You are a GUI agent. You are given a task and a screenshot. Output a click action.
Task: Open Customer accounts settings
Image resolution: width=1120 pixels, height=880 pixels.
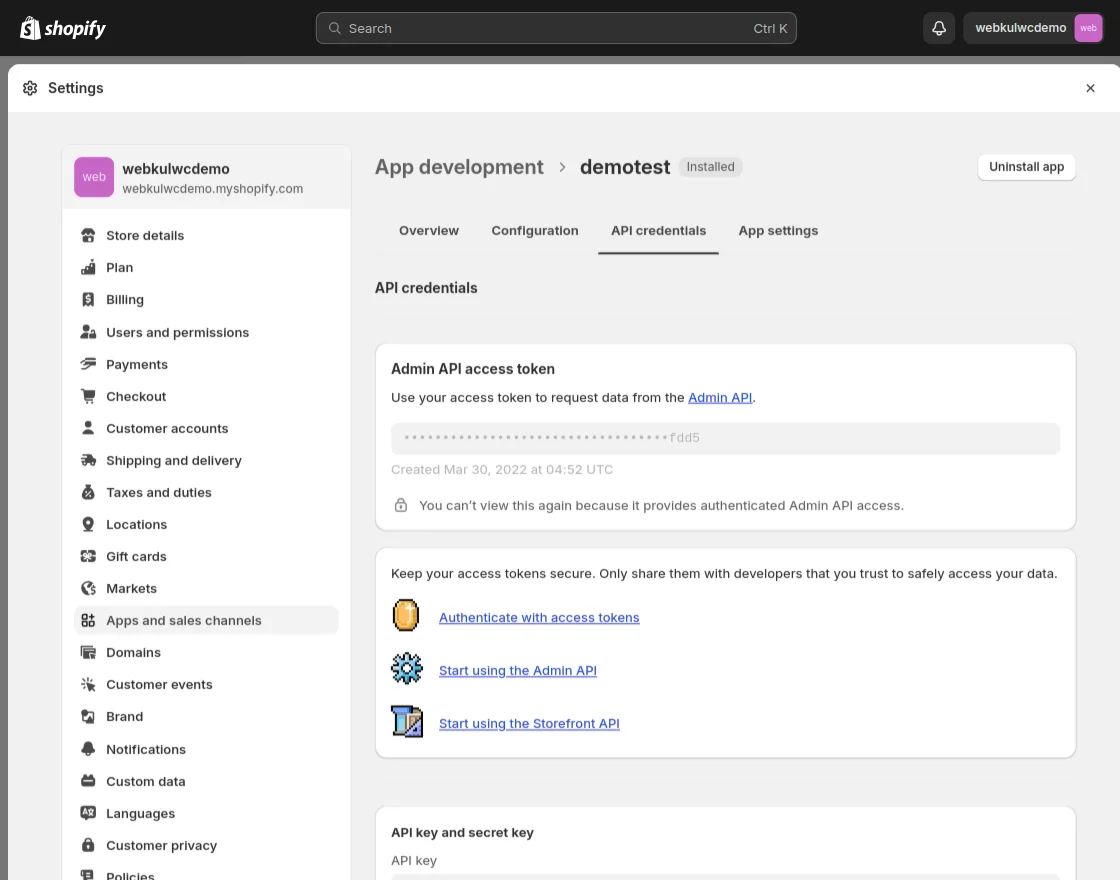pyautogui.click(x=206, y=429)
